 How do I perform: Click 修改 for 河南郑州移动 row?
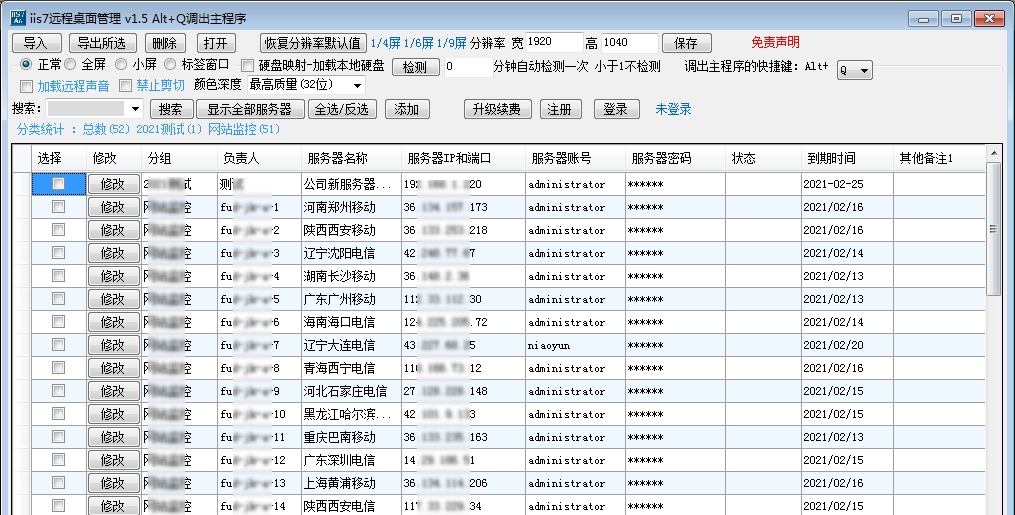[112, 207]
